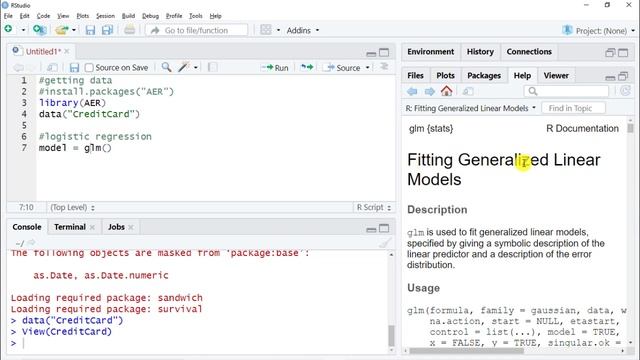
Task: Click the Create Project icon
Action: (40, 30)
